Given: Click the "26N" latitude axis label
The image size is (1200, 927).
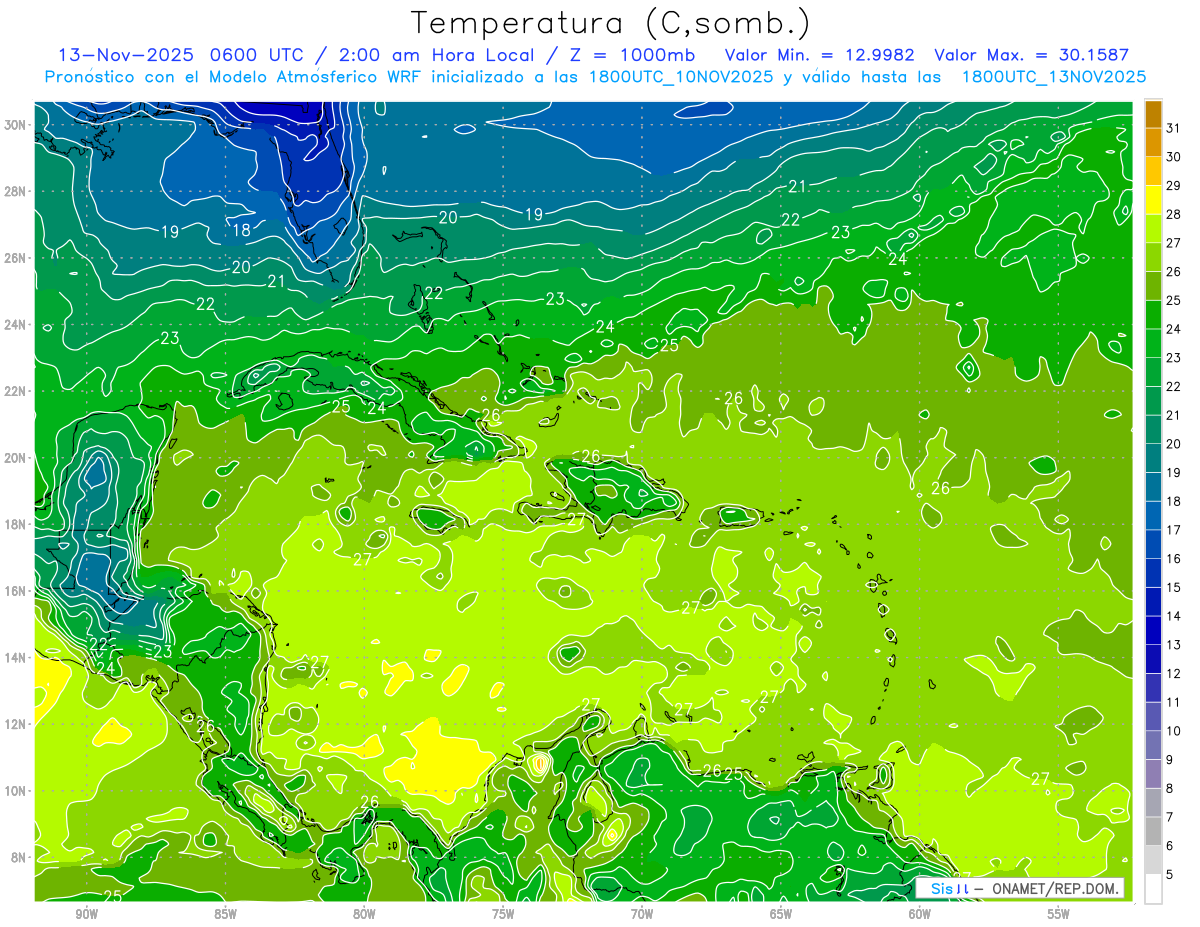Looking at the screenshot, I should click(16, 258).
